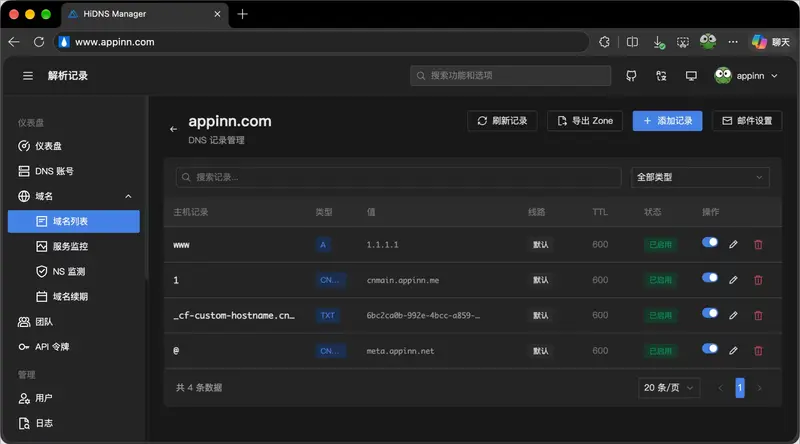Toggle the _cf-custom-hostname record switch
Screen dimensions: 800x444
(x=710, y=313)
